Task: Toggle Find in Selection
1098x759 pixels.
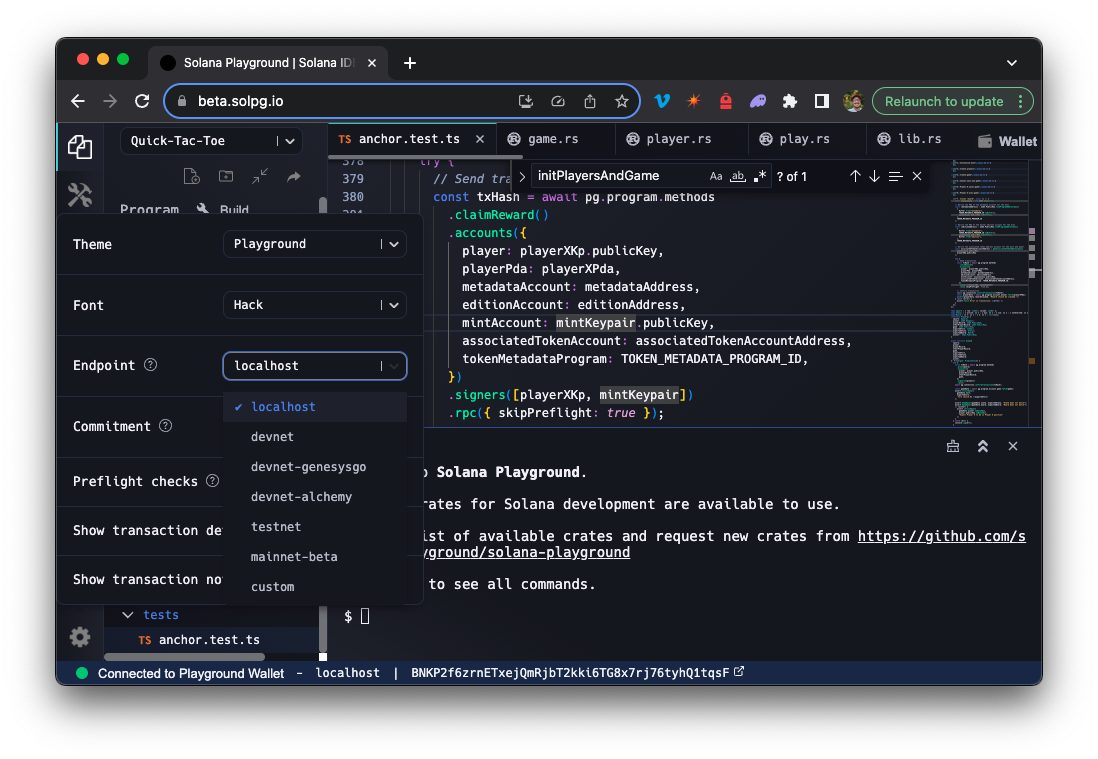Action: [x=895, y=176]
